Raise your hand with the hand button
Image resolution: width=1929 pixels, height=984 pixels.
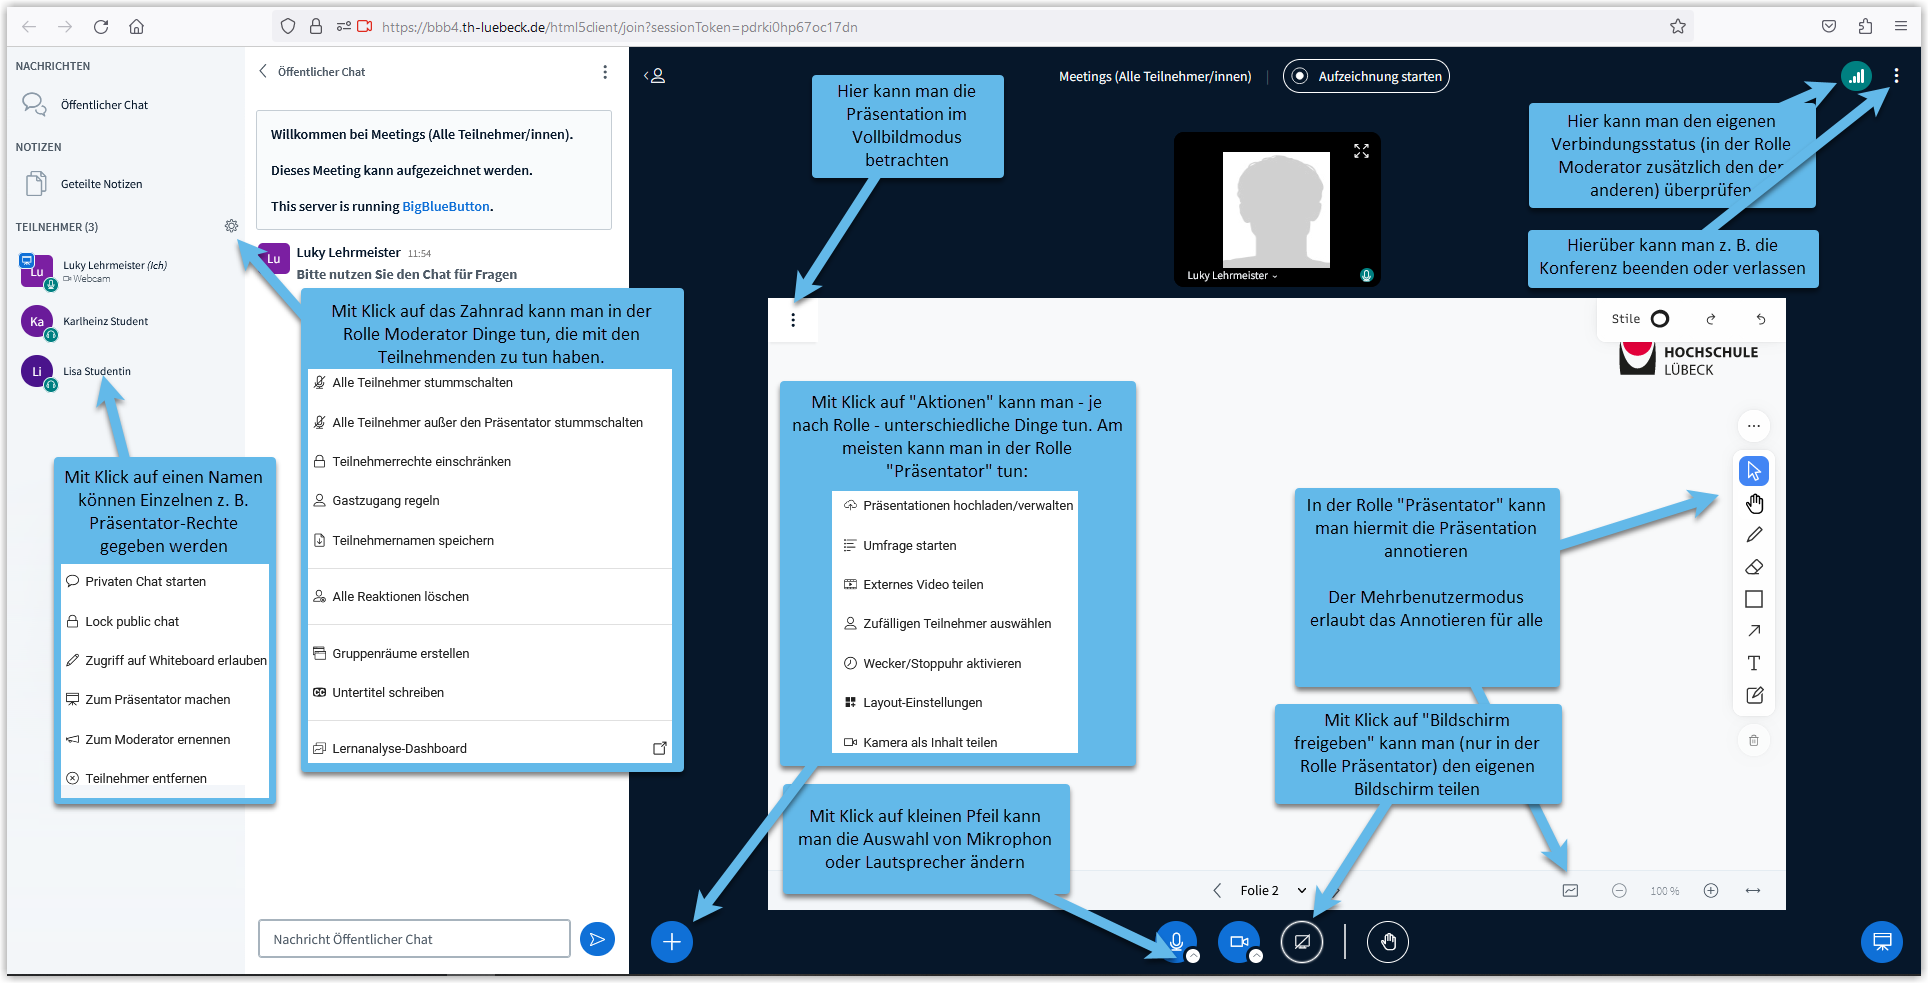1387,941
